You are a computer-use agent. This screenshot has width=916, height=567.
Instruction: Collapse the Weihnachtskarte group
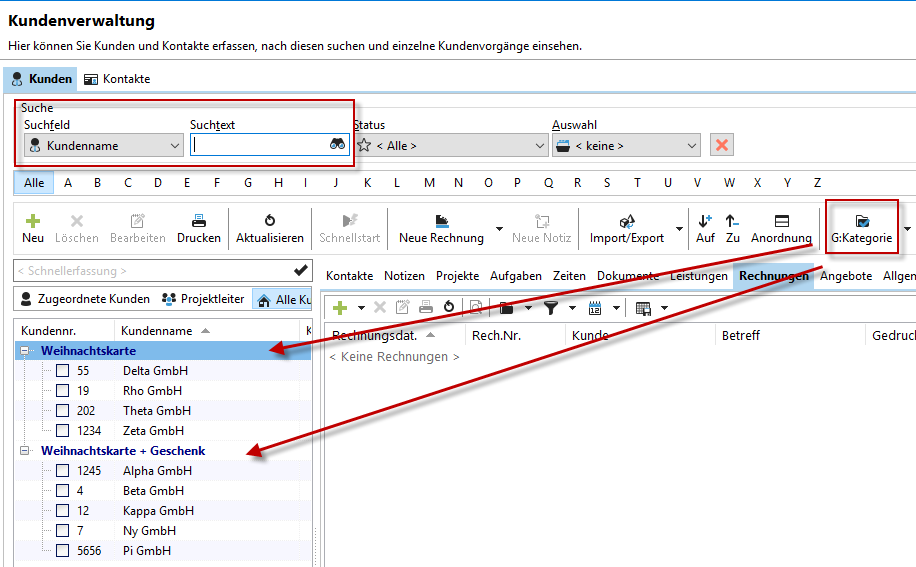click(x=24, y=351)
